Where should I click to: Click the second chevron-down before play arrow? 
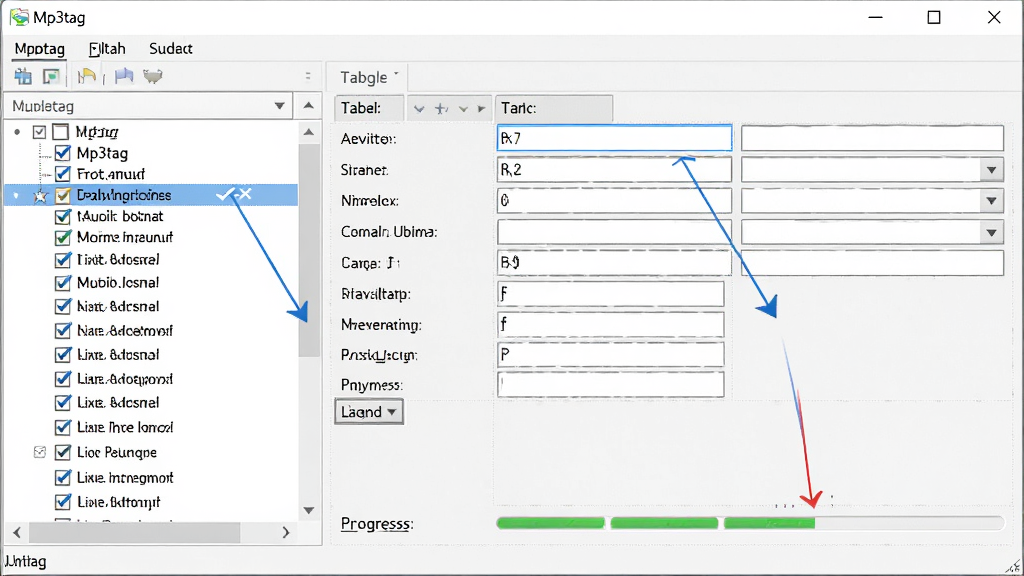pyautogui.click(x=463, y=109)
